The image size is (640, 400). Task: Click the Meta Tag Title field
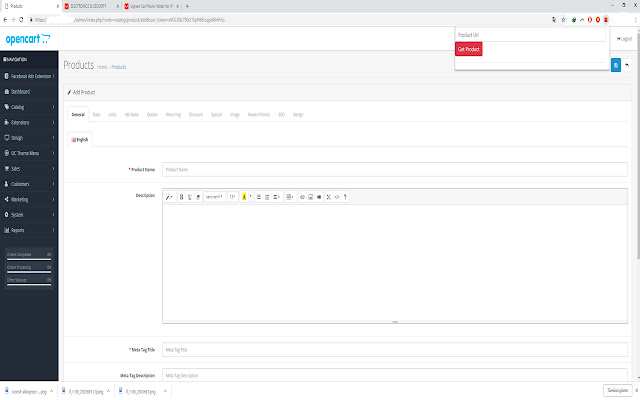[395, 350]
